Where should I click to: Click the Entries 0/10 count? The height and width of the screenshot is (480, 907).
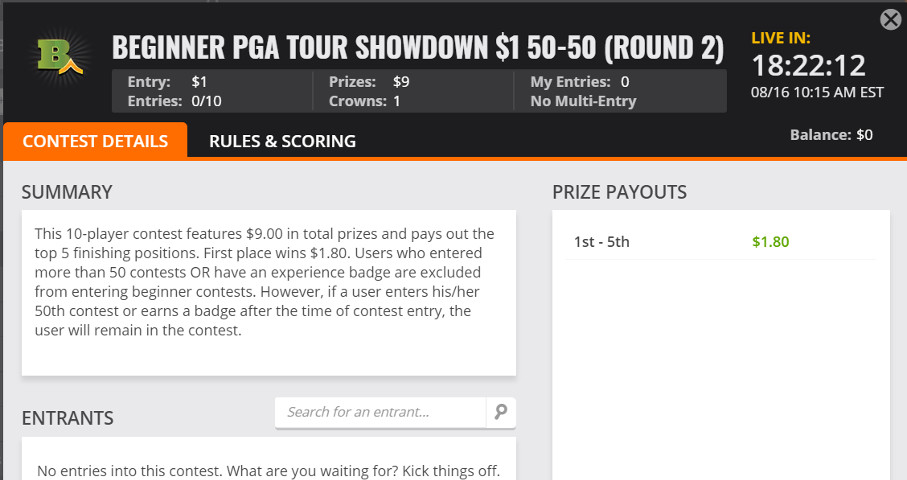coord(174,101)
